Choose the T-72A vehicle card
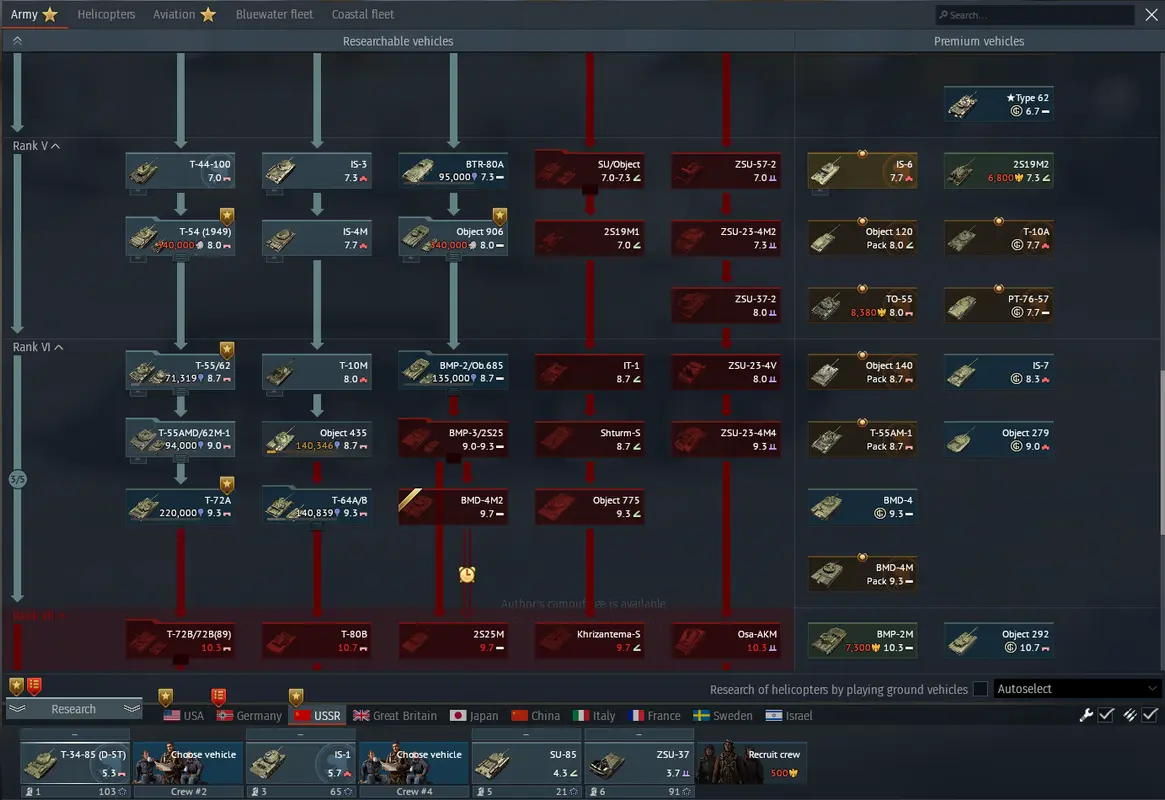 181,506
